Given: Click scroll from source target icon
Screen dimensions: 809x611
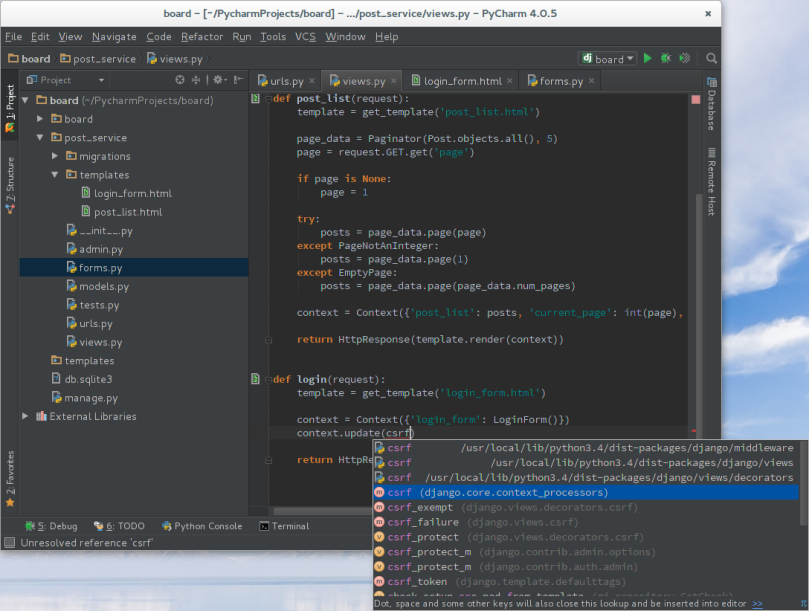Looking at the screenshot, I should [x=180, y=79].
